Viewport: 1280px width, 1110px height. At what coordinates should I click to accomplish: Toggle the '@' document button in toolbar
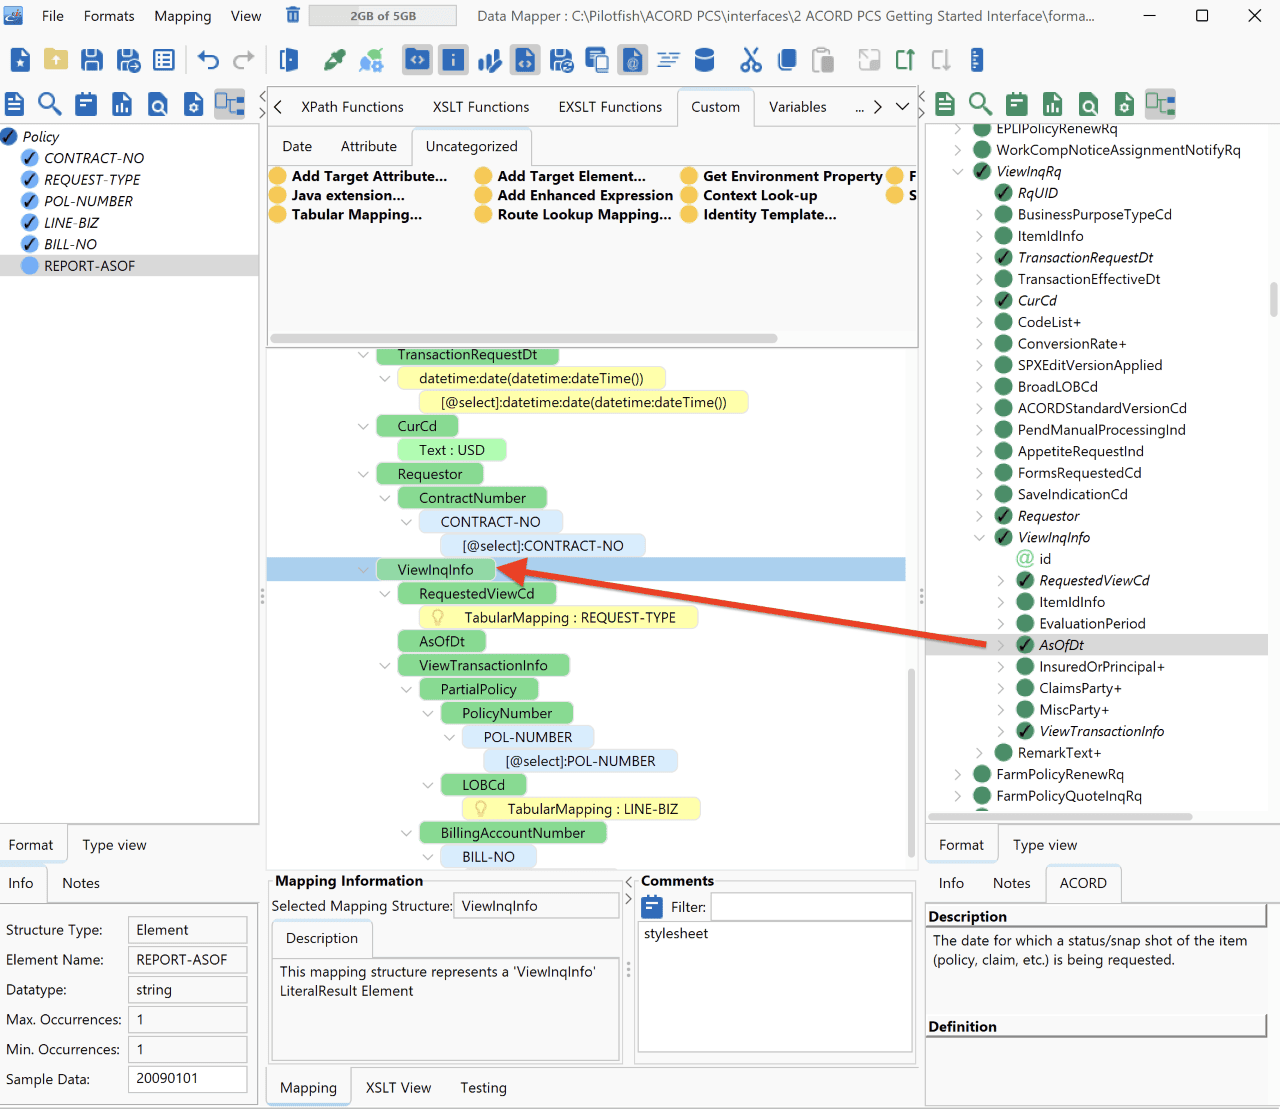[632, 60]
